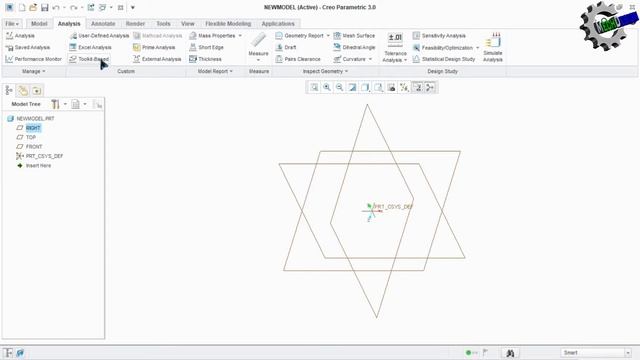Open the quick access toolbar customize arrow
The image size is (640, 360).
click(133, 7)
